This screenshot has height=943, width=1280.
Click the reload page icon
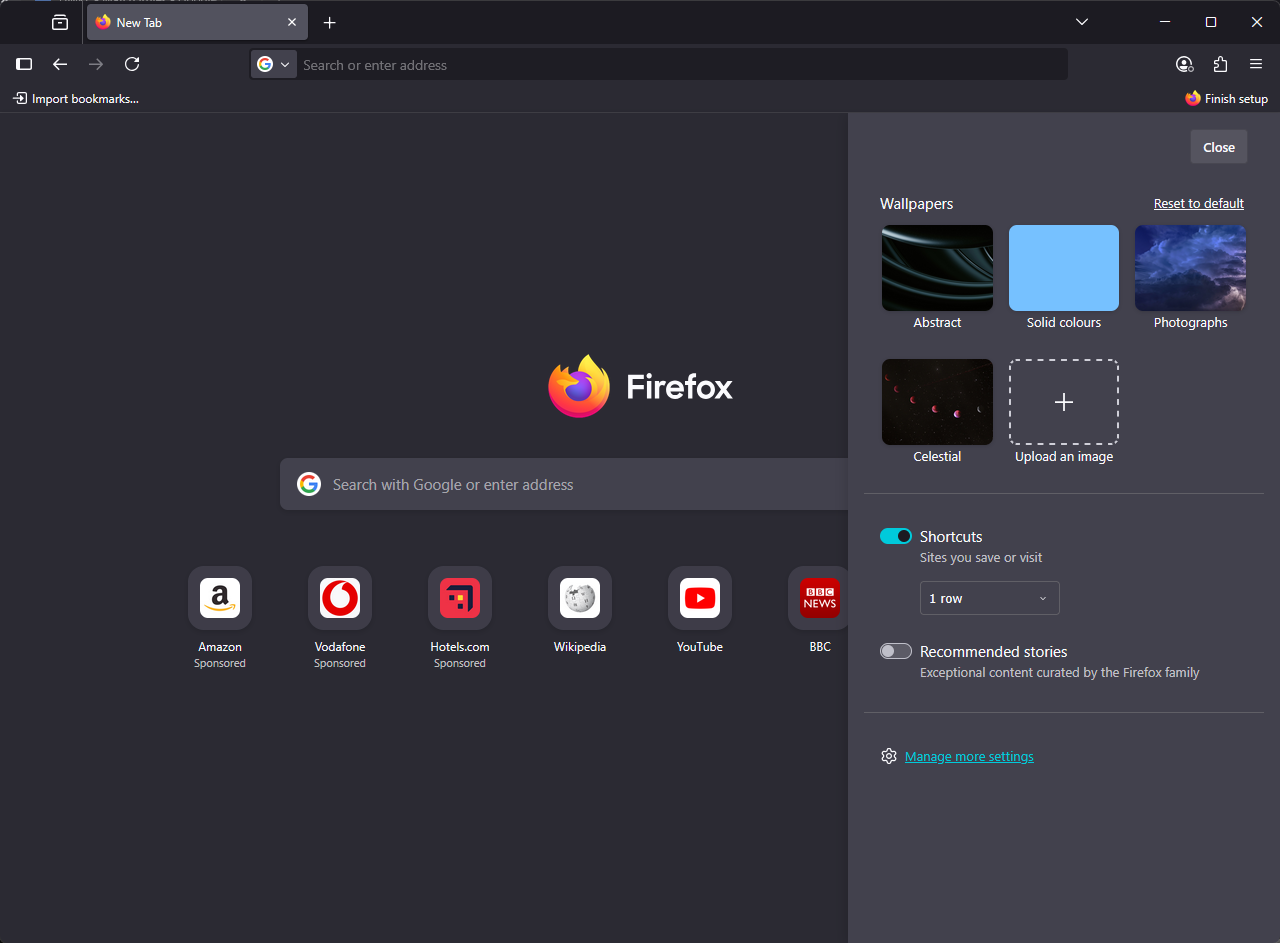[x=132, y=64]
